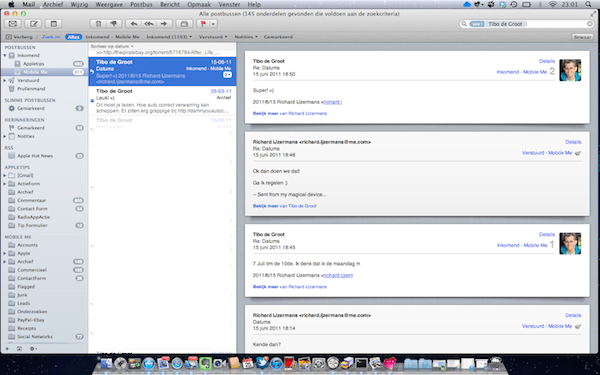Viewport: 600px width, 375px height.
Task: Open Terminal from the Dock
Action: point(361,363)
